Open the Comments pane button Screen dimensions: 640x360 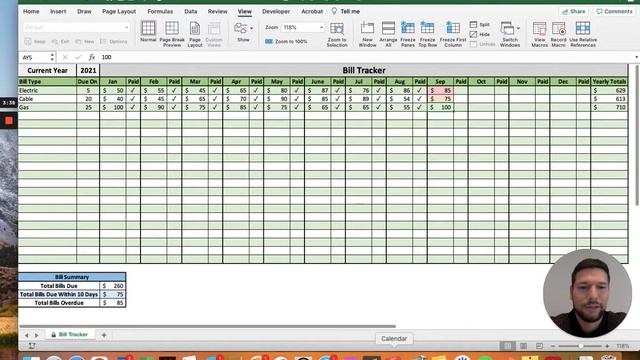click(614, 11)
